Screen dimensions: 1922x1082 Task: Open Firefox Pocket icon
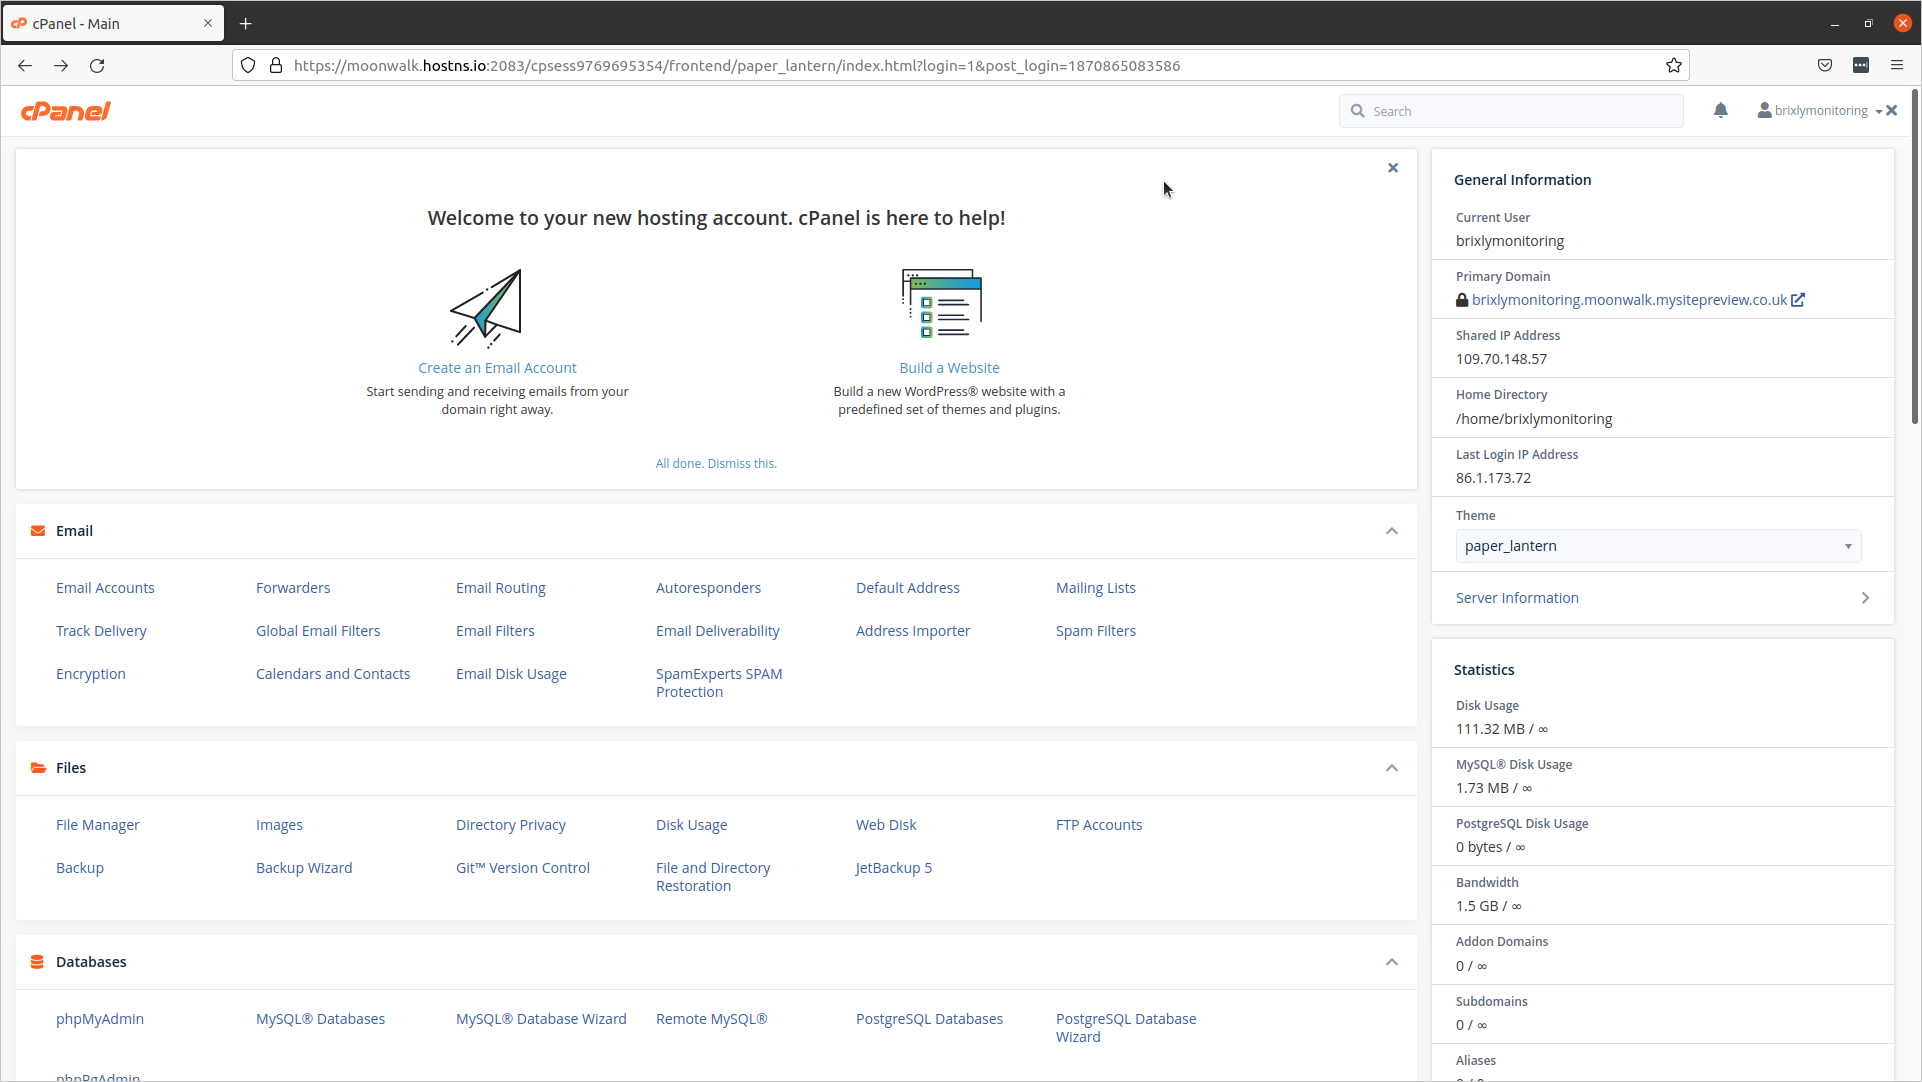[x=1825, y=66]
